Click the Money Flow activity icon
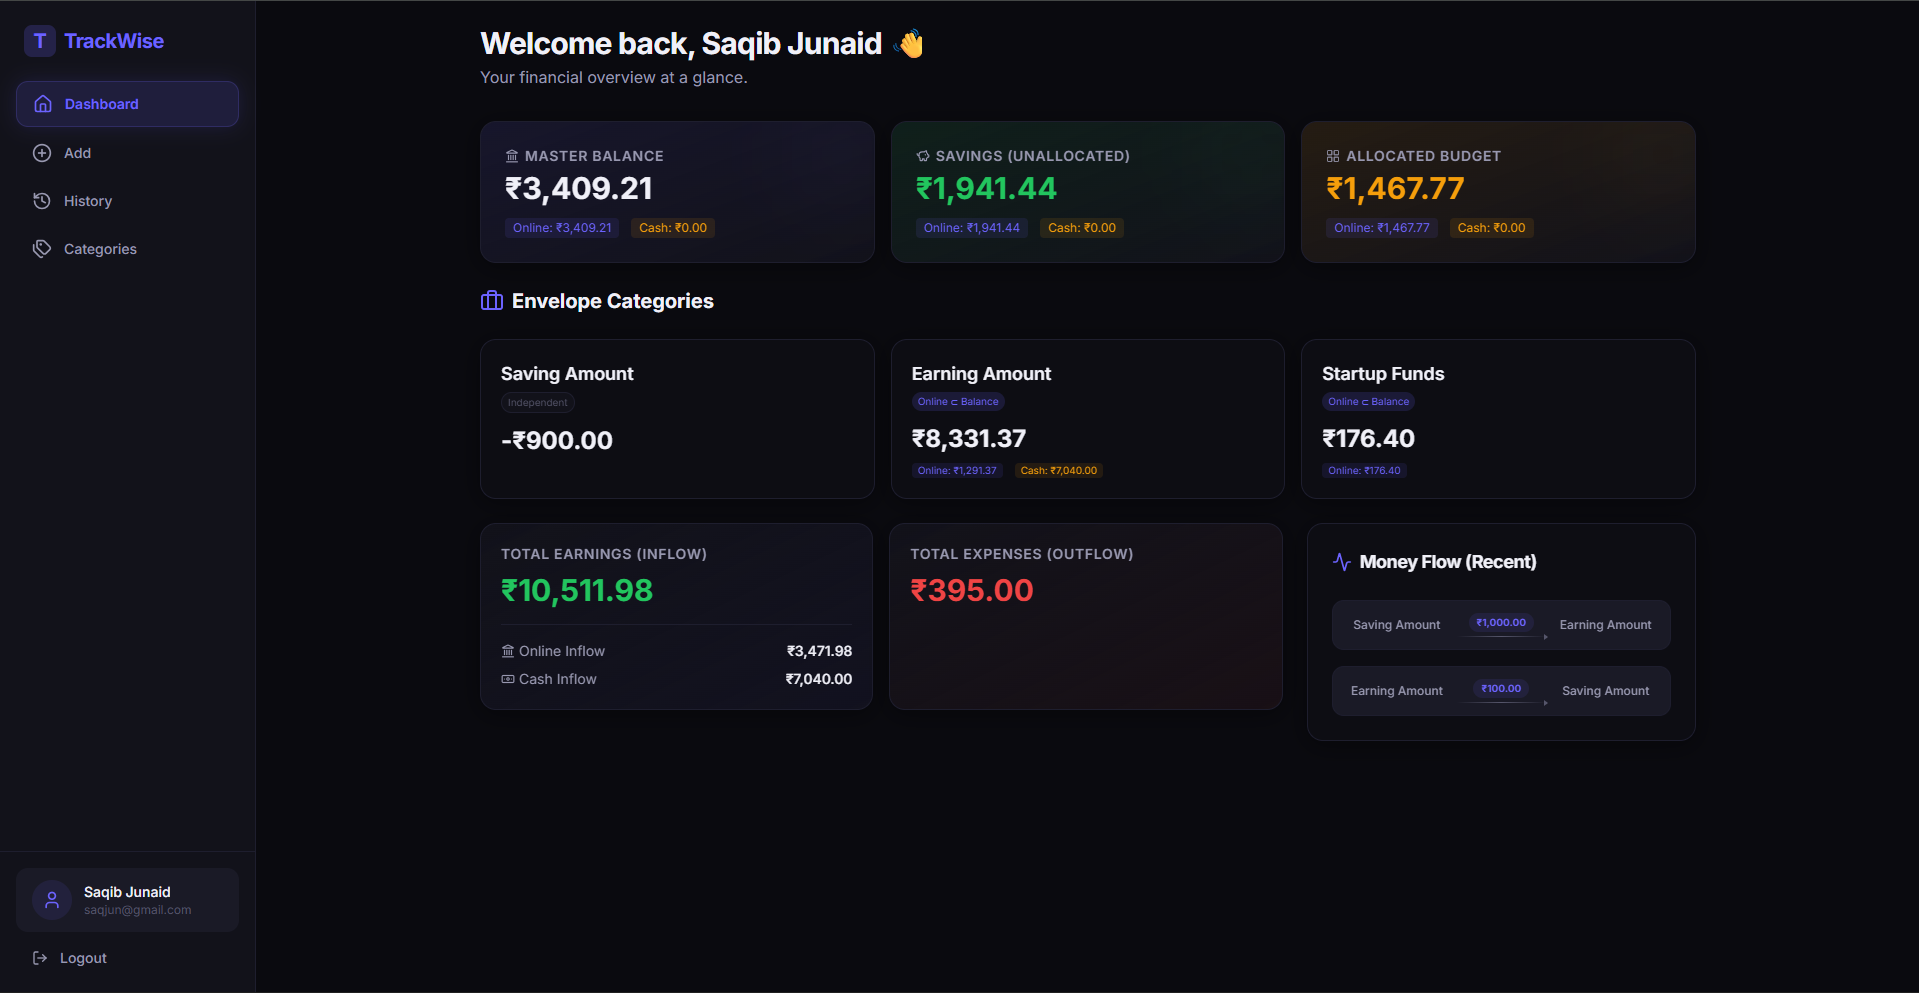 (x=1342, y=562)
